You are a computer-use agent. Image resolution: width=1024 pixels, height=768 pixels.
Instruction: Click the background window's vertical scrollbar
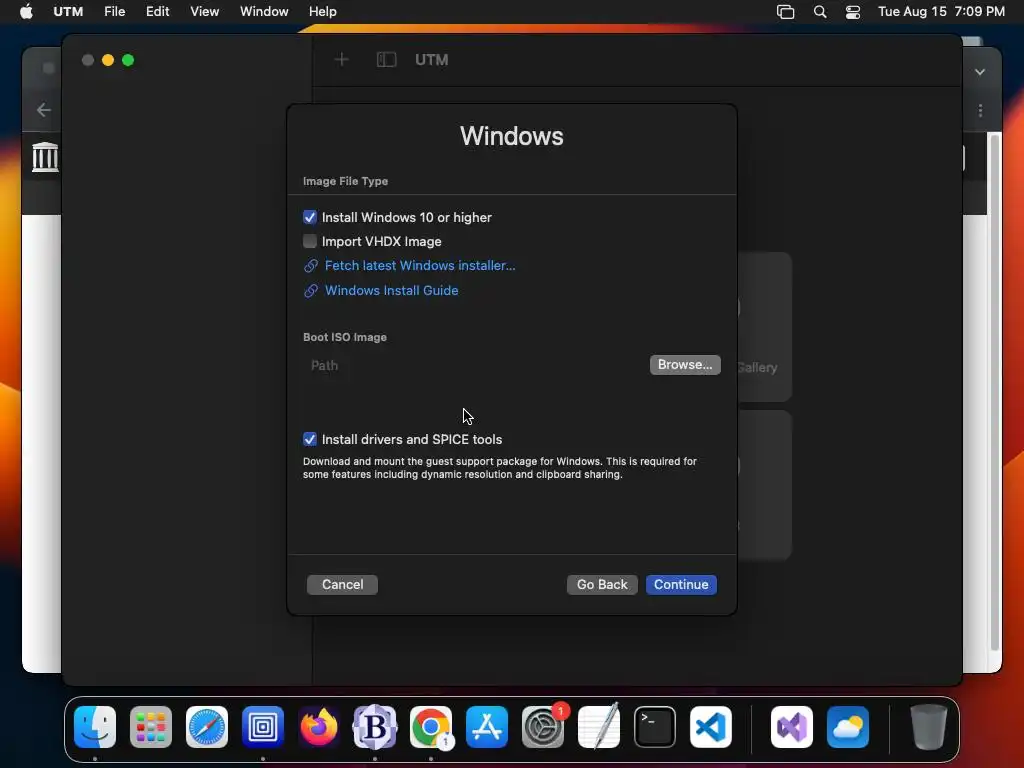995,392
